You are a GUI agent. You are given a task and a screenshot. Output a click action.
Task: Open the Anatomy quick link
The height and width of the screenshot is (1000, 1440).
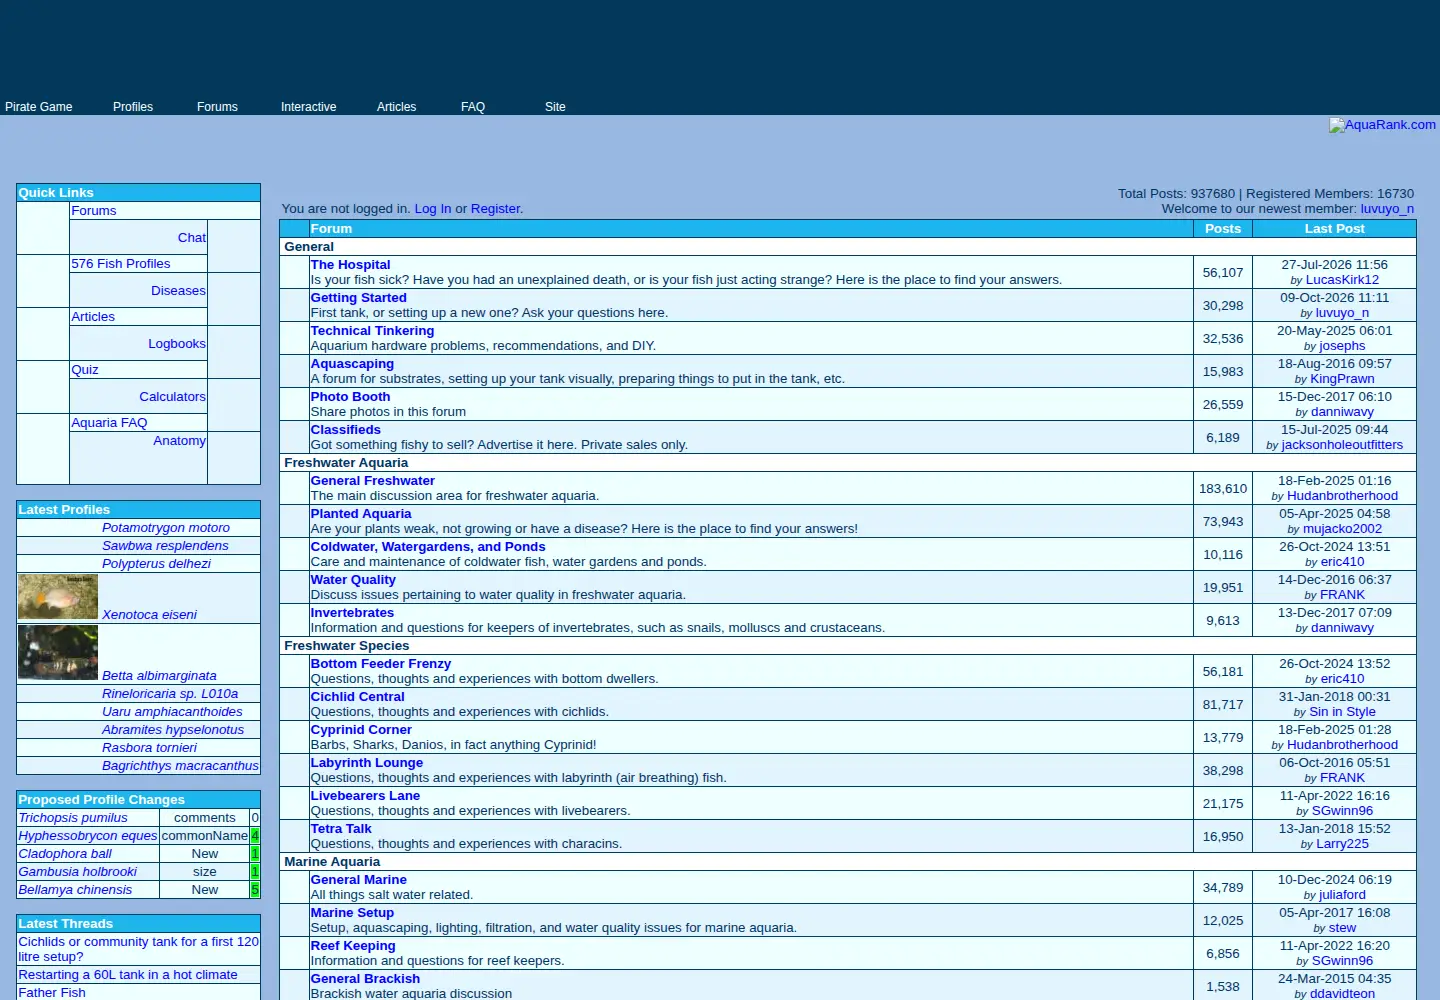[x=179, y=441]
